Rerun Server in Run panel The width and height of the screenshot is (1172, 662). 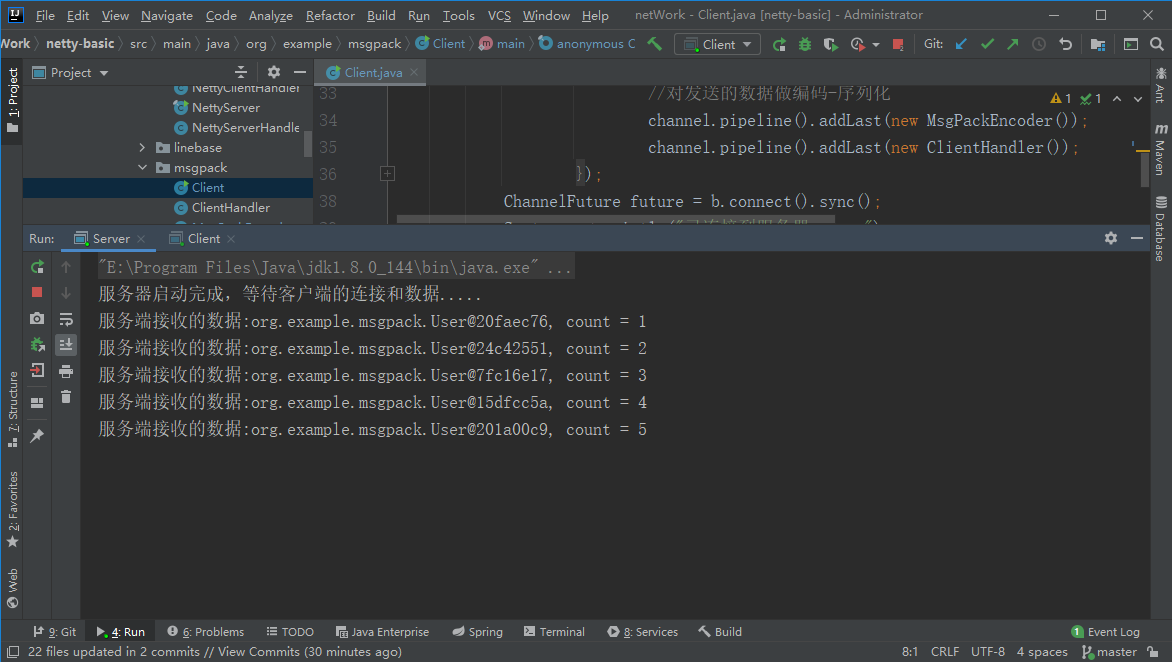[37, 267]
